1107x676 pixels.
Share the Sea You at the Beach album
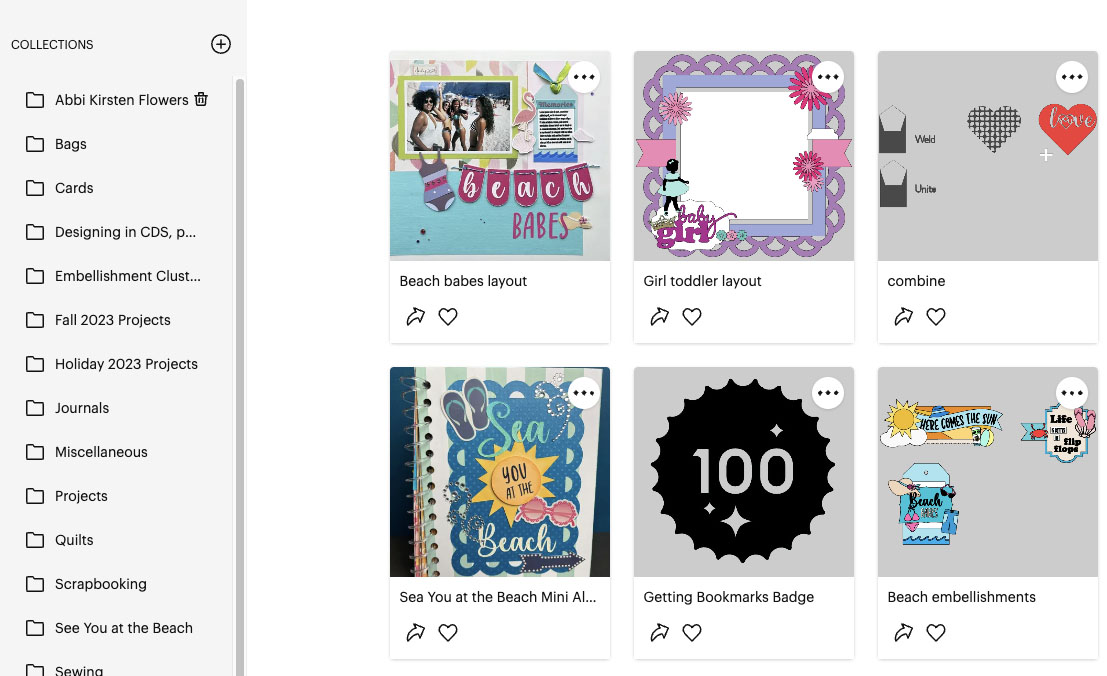point(415,633)
